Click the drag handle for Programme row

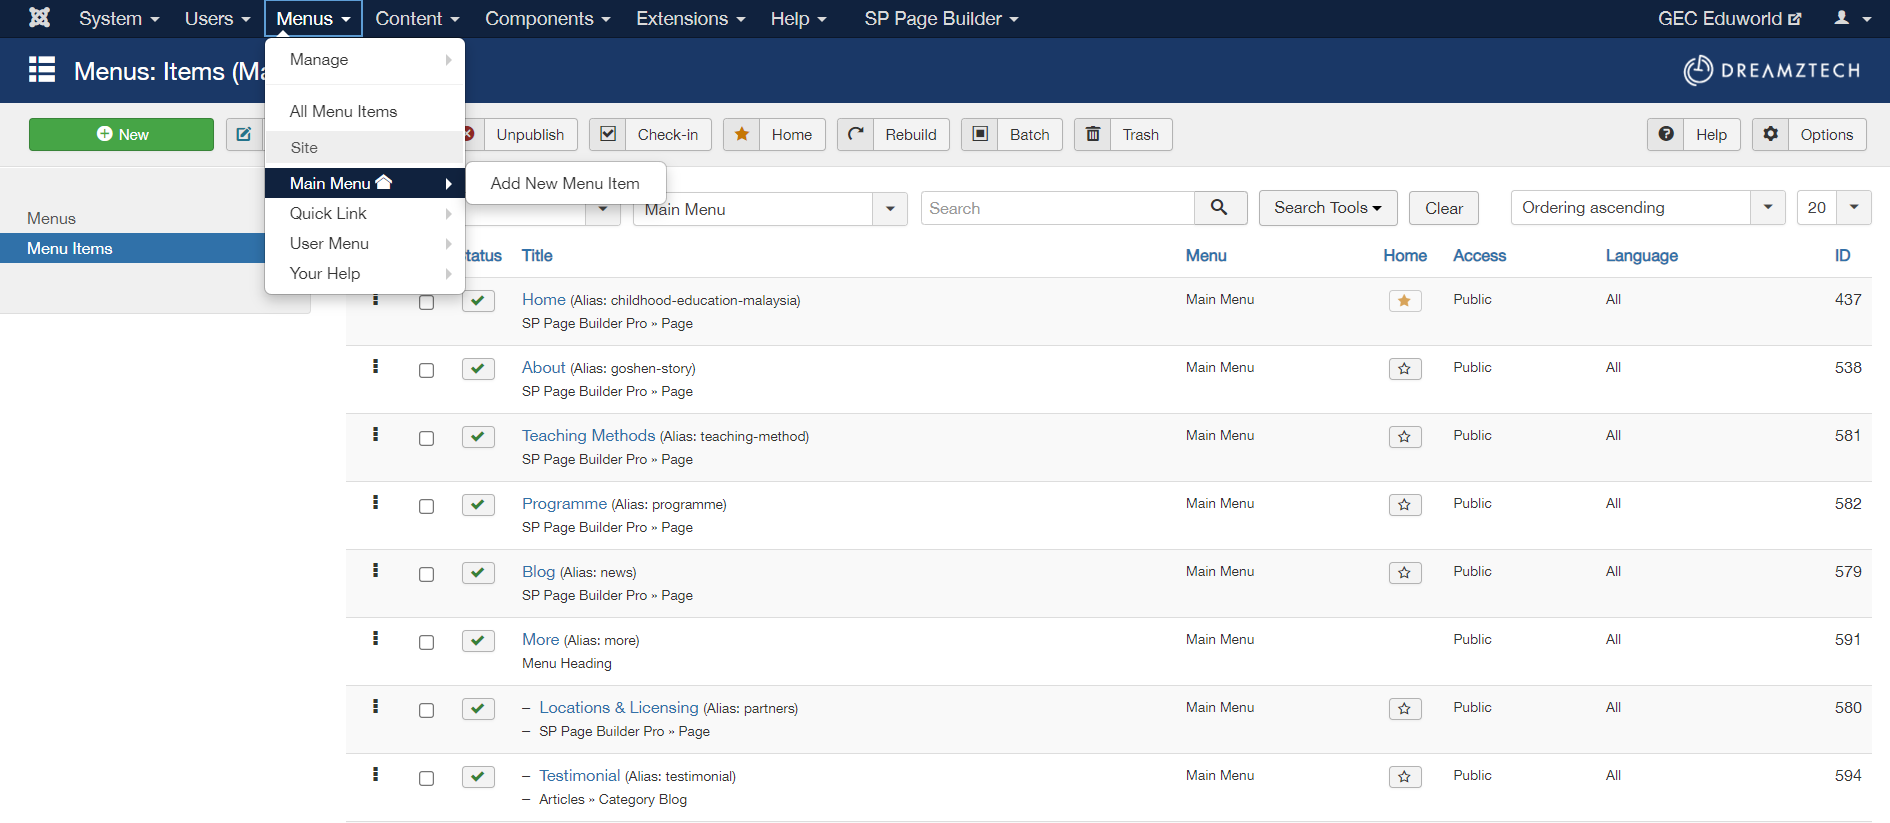(376, 502)
